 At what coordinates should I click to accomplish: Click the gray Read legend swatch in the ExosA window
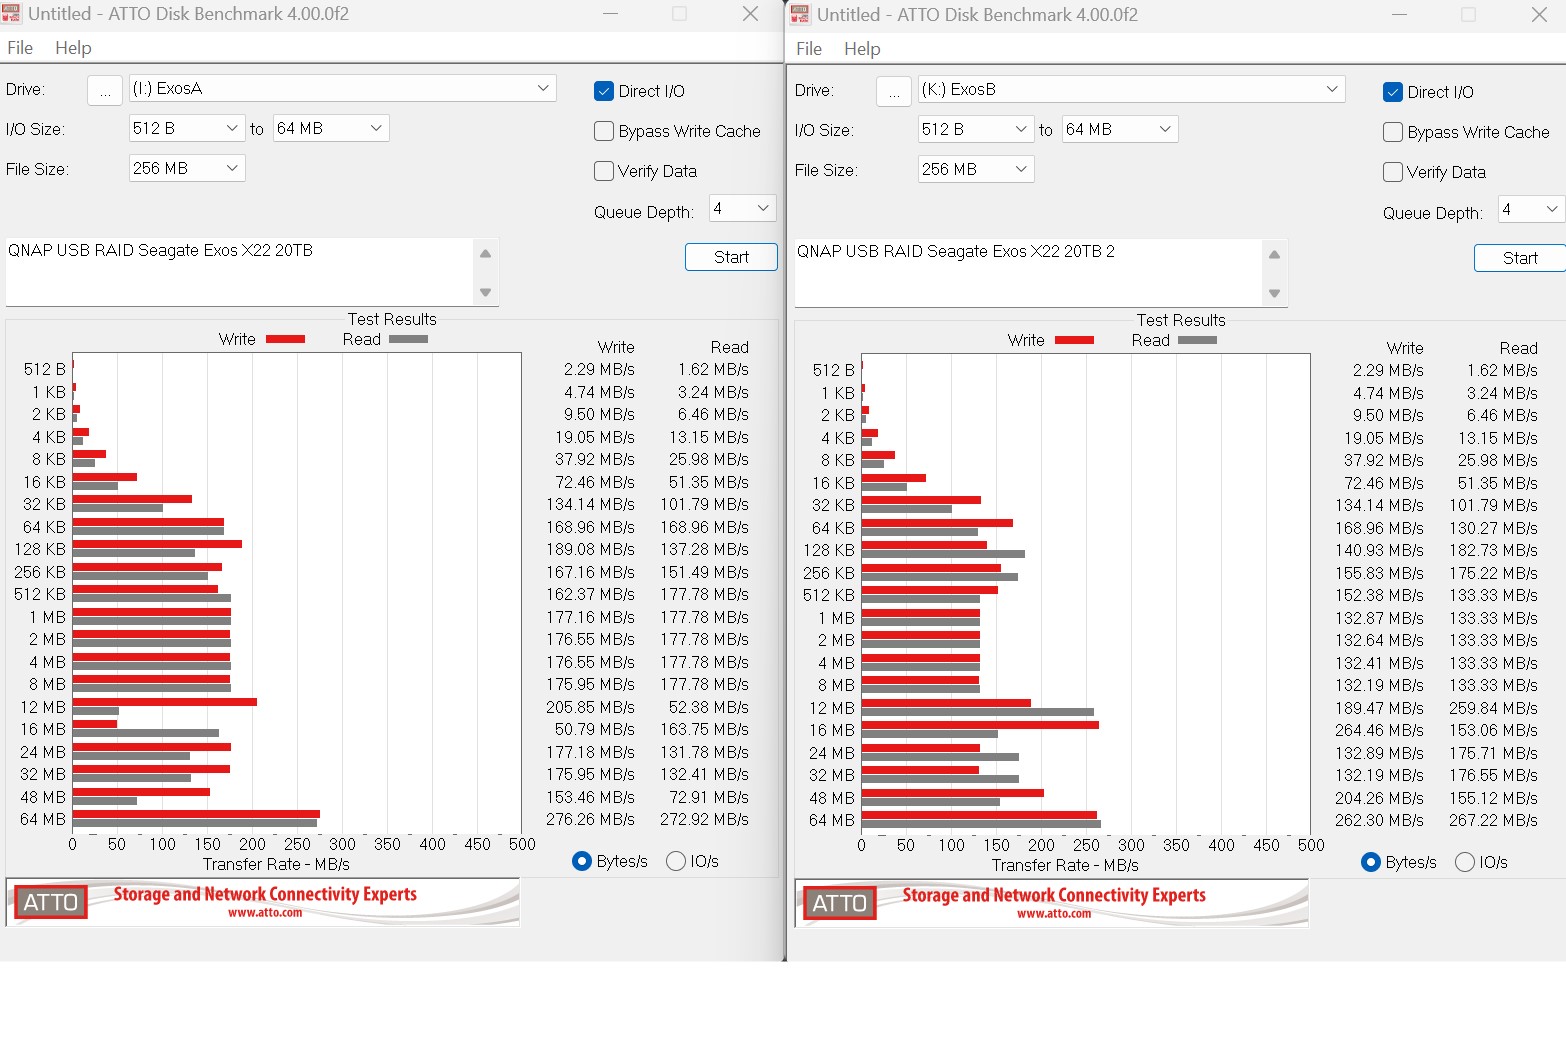point(408,339)
